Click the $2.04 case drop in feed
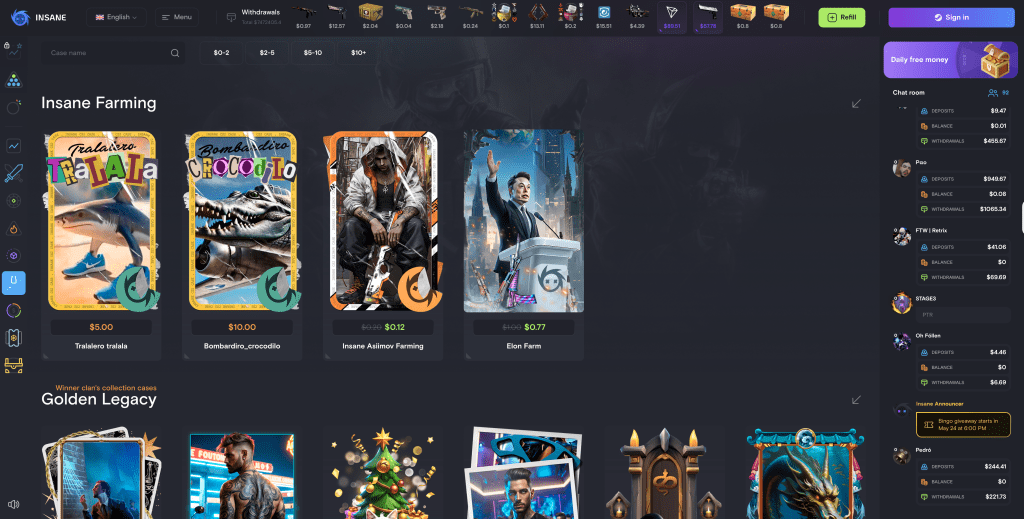Image resolution: width=1024 pixels, height=519 pixels. tap(370, 17)
